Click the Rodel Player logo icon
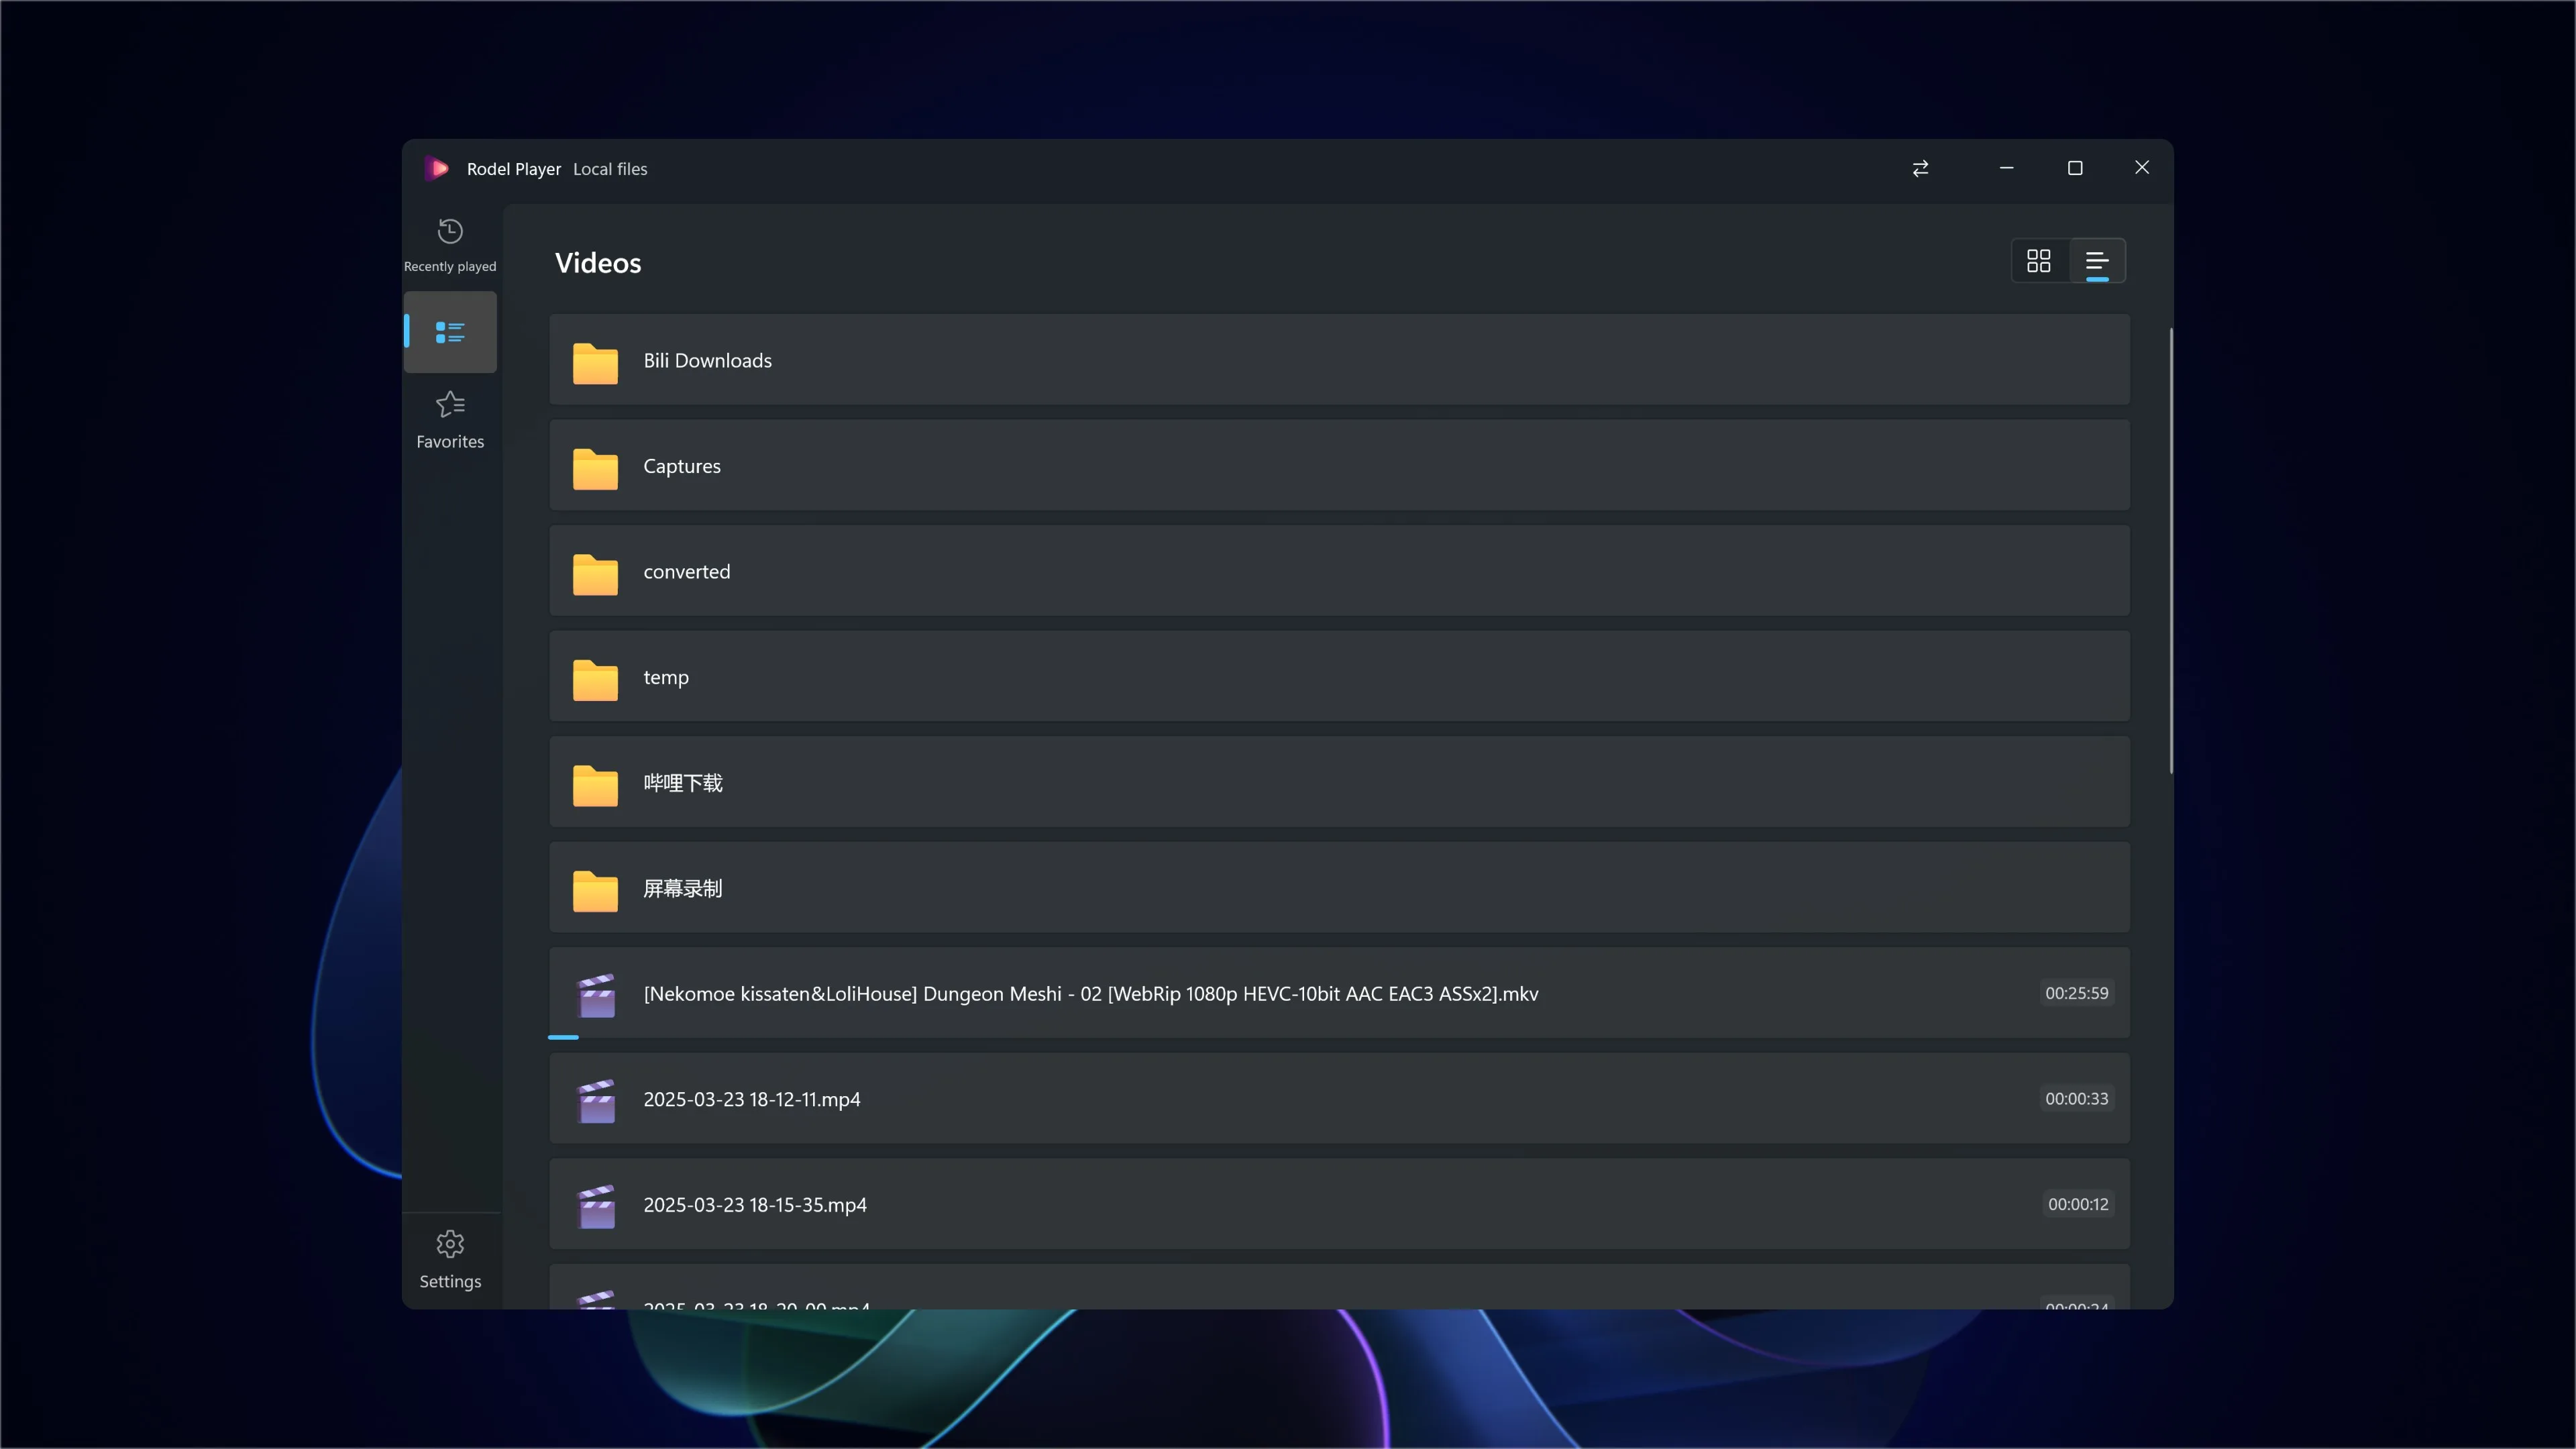The width and height of the screenshot is (2576, 1449). (436, 168)
